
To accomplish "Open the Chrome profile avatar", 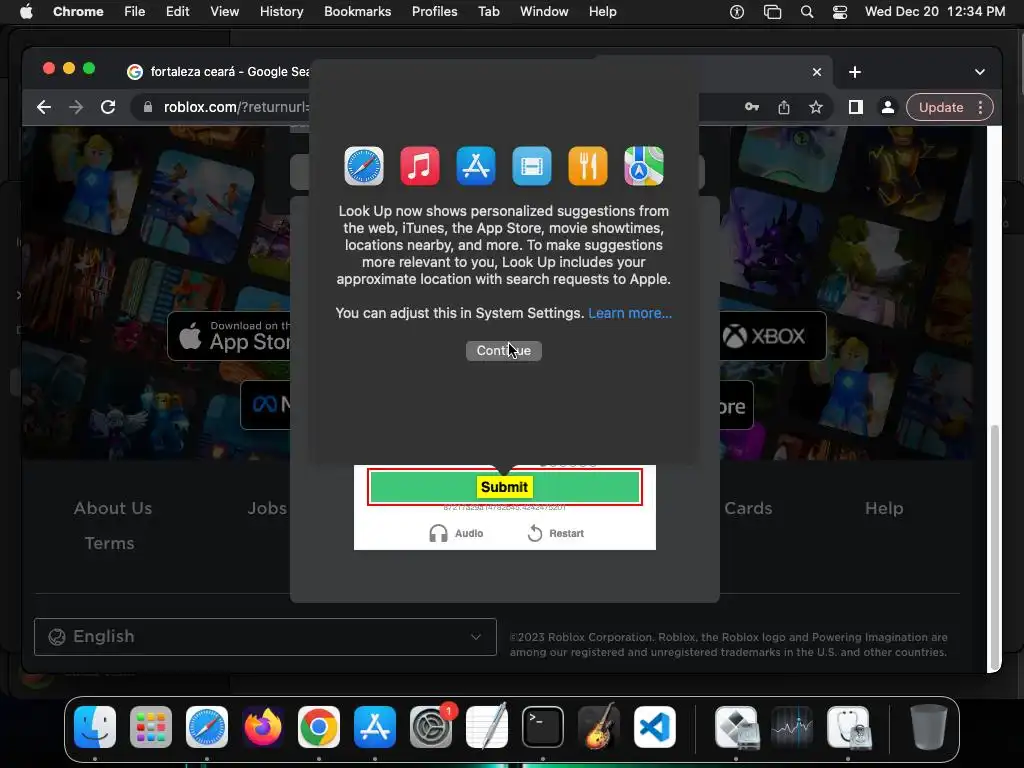I will click(x=888, y=107).
